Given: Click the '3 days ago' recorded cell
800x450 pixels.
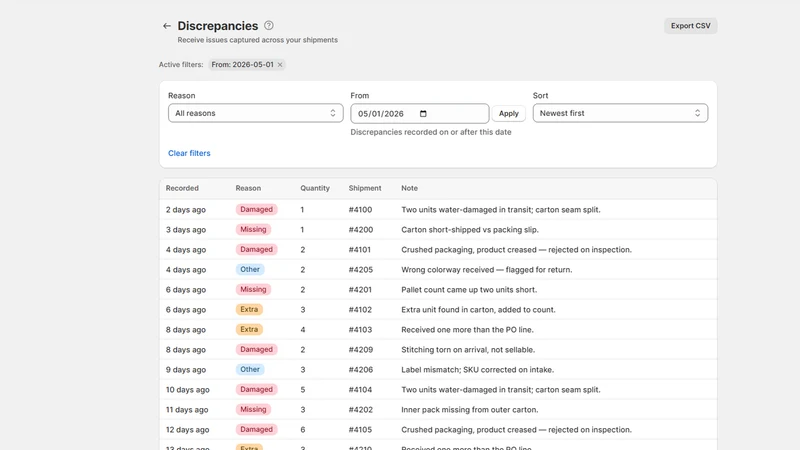Looking at the screenshot, I should (186, 230).
